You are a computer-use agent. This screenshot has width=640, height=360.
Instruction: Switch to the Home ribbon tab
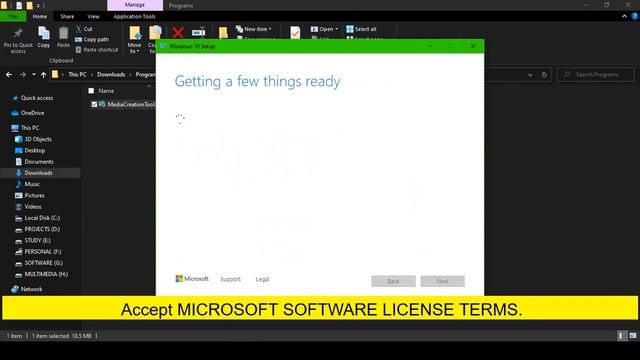(x=40, y=16)
